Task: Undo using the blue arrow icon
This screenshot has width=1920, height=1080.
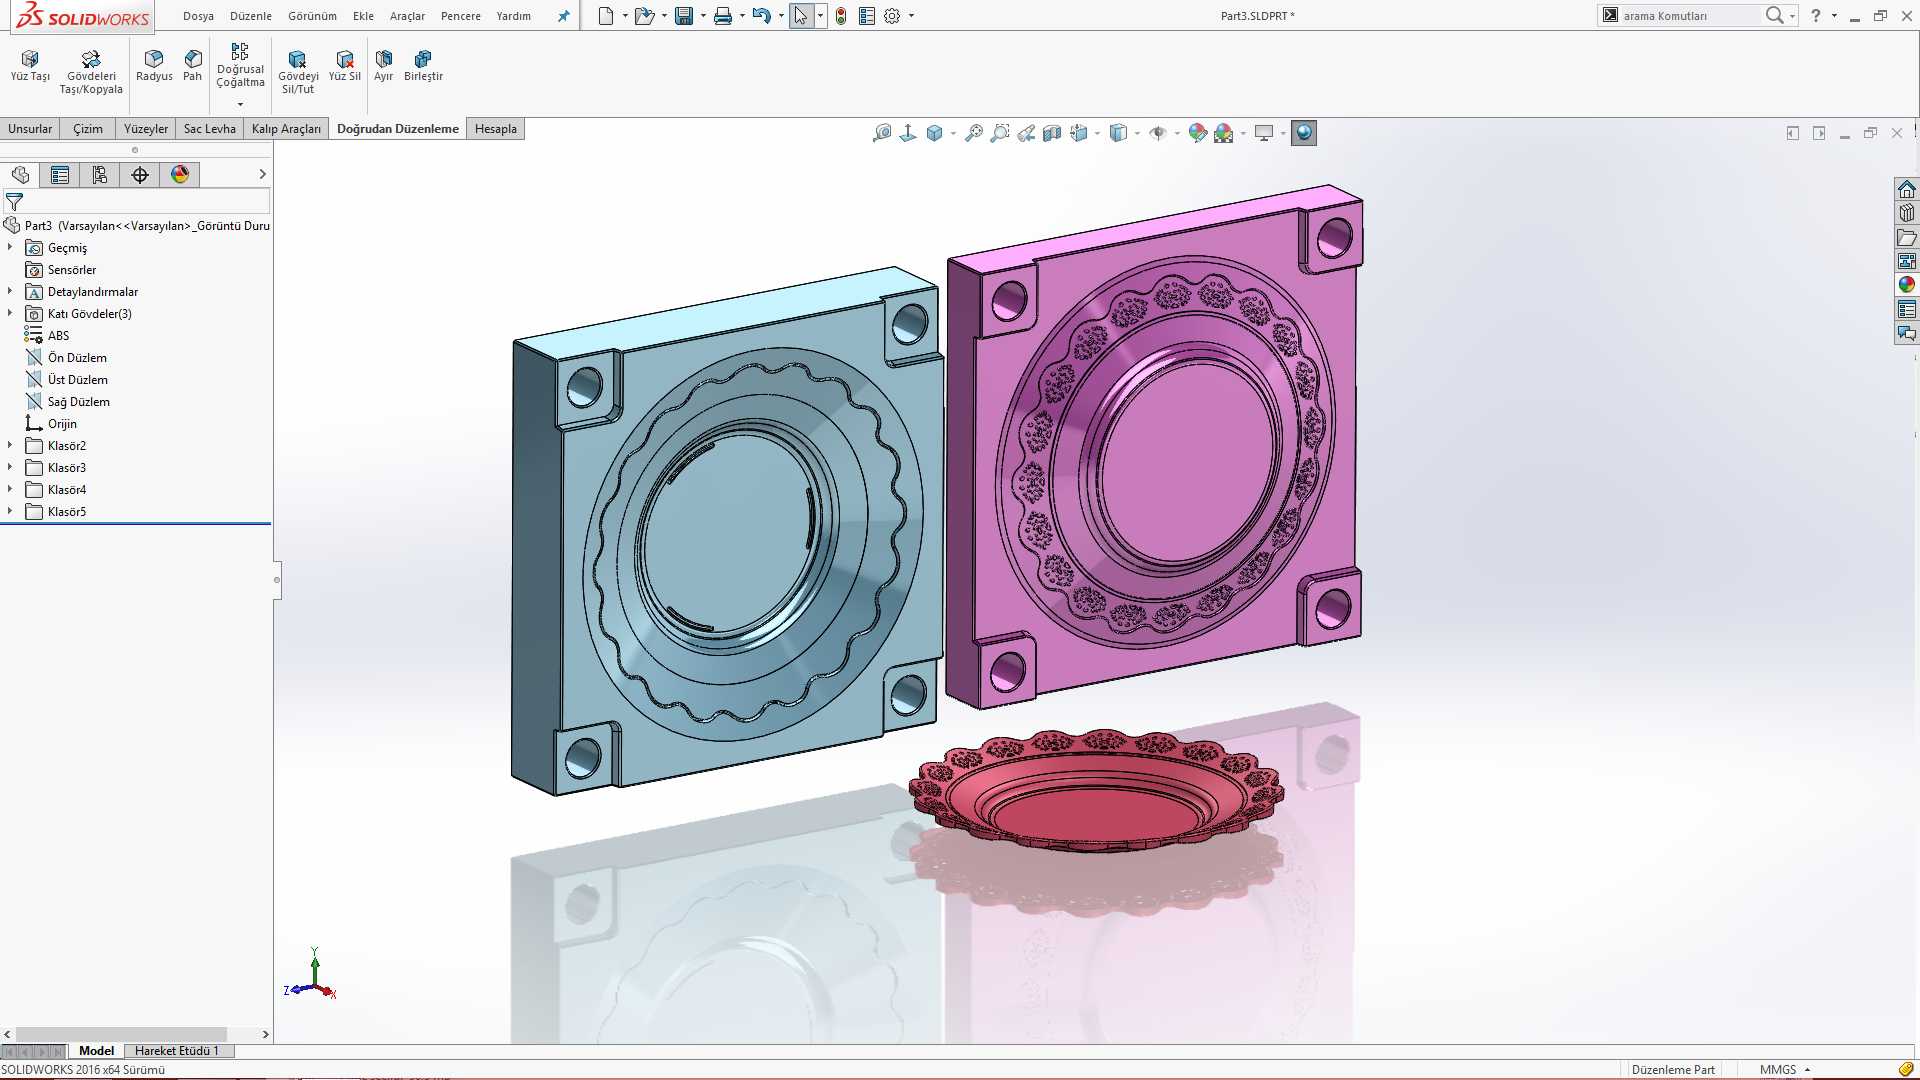Action: [762, 16]
